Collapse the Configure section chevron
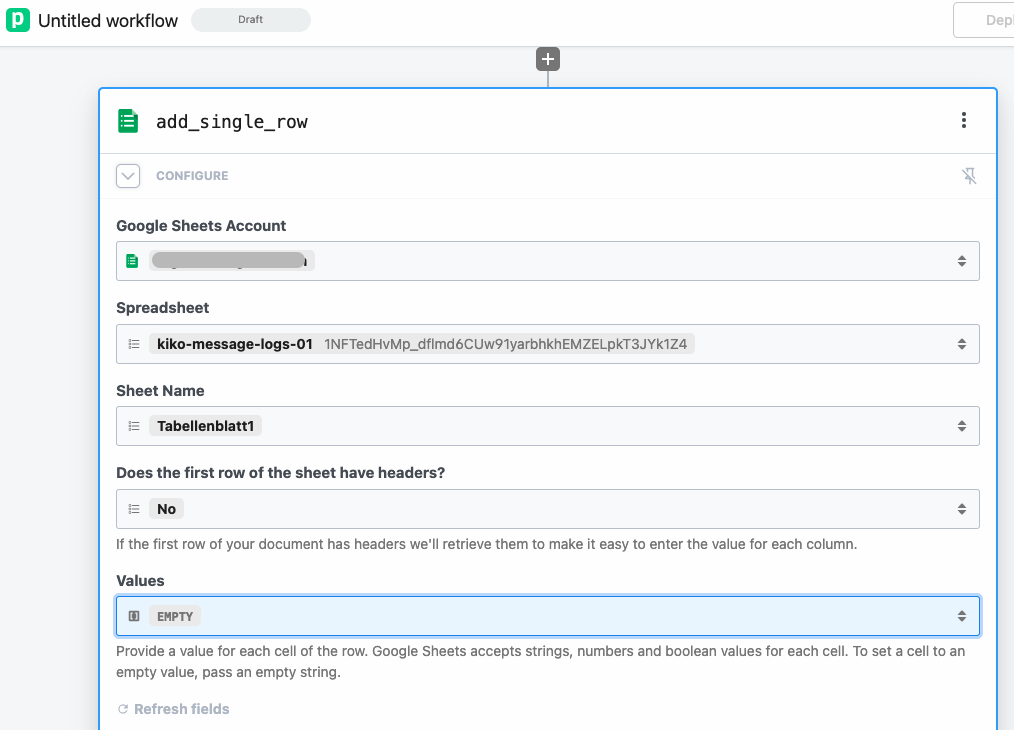This screenshot has height=730, width=1014. pyautogui.click(x=128, y=176)
